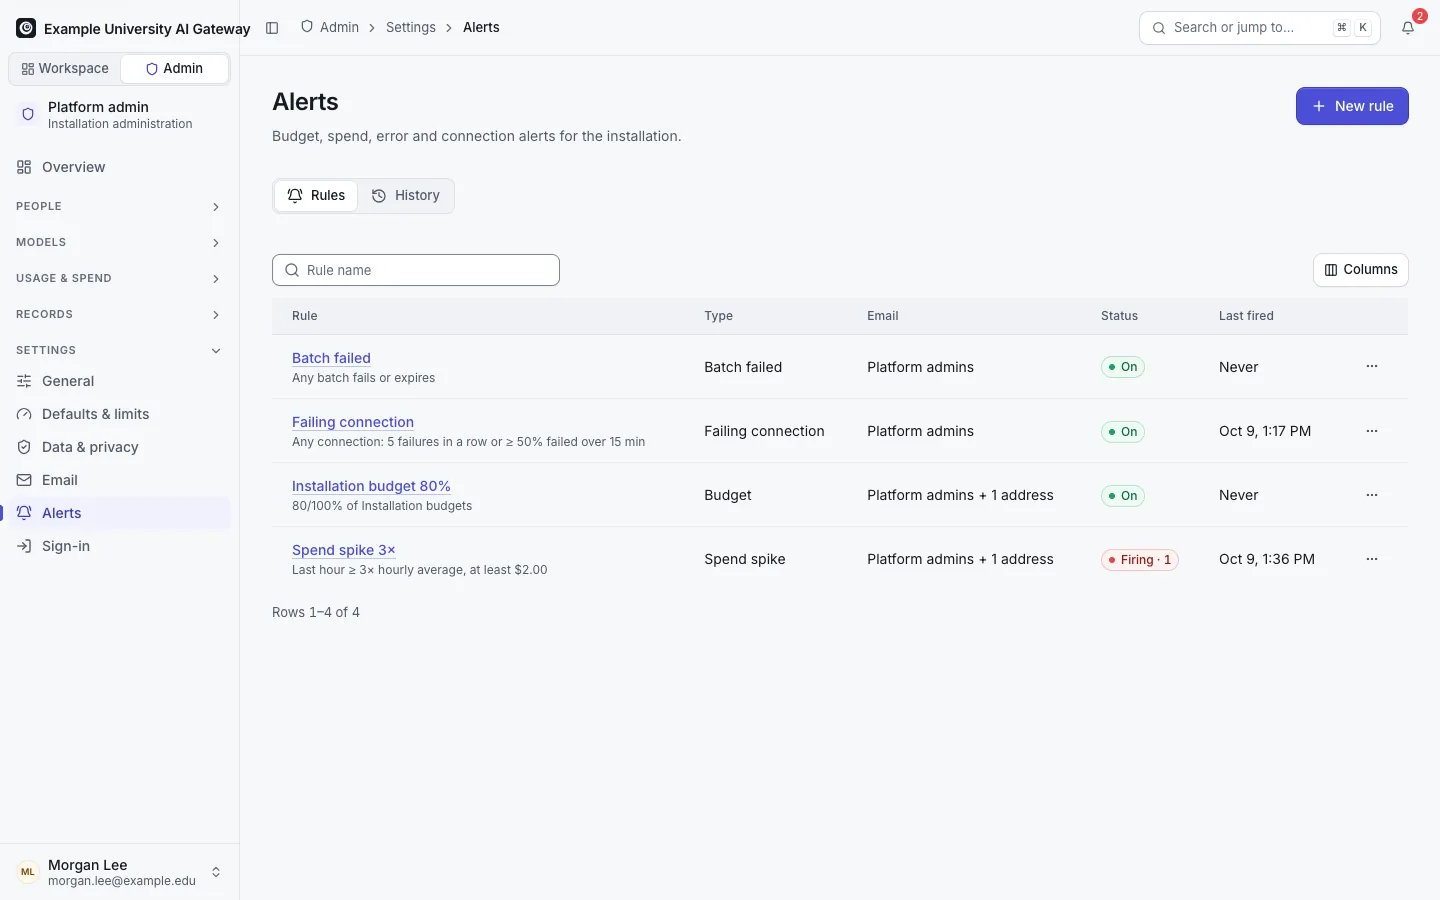Screen dimensions: 1440x900
Task: Go to Overview in sidebar
Action: click(119, 167)
